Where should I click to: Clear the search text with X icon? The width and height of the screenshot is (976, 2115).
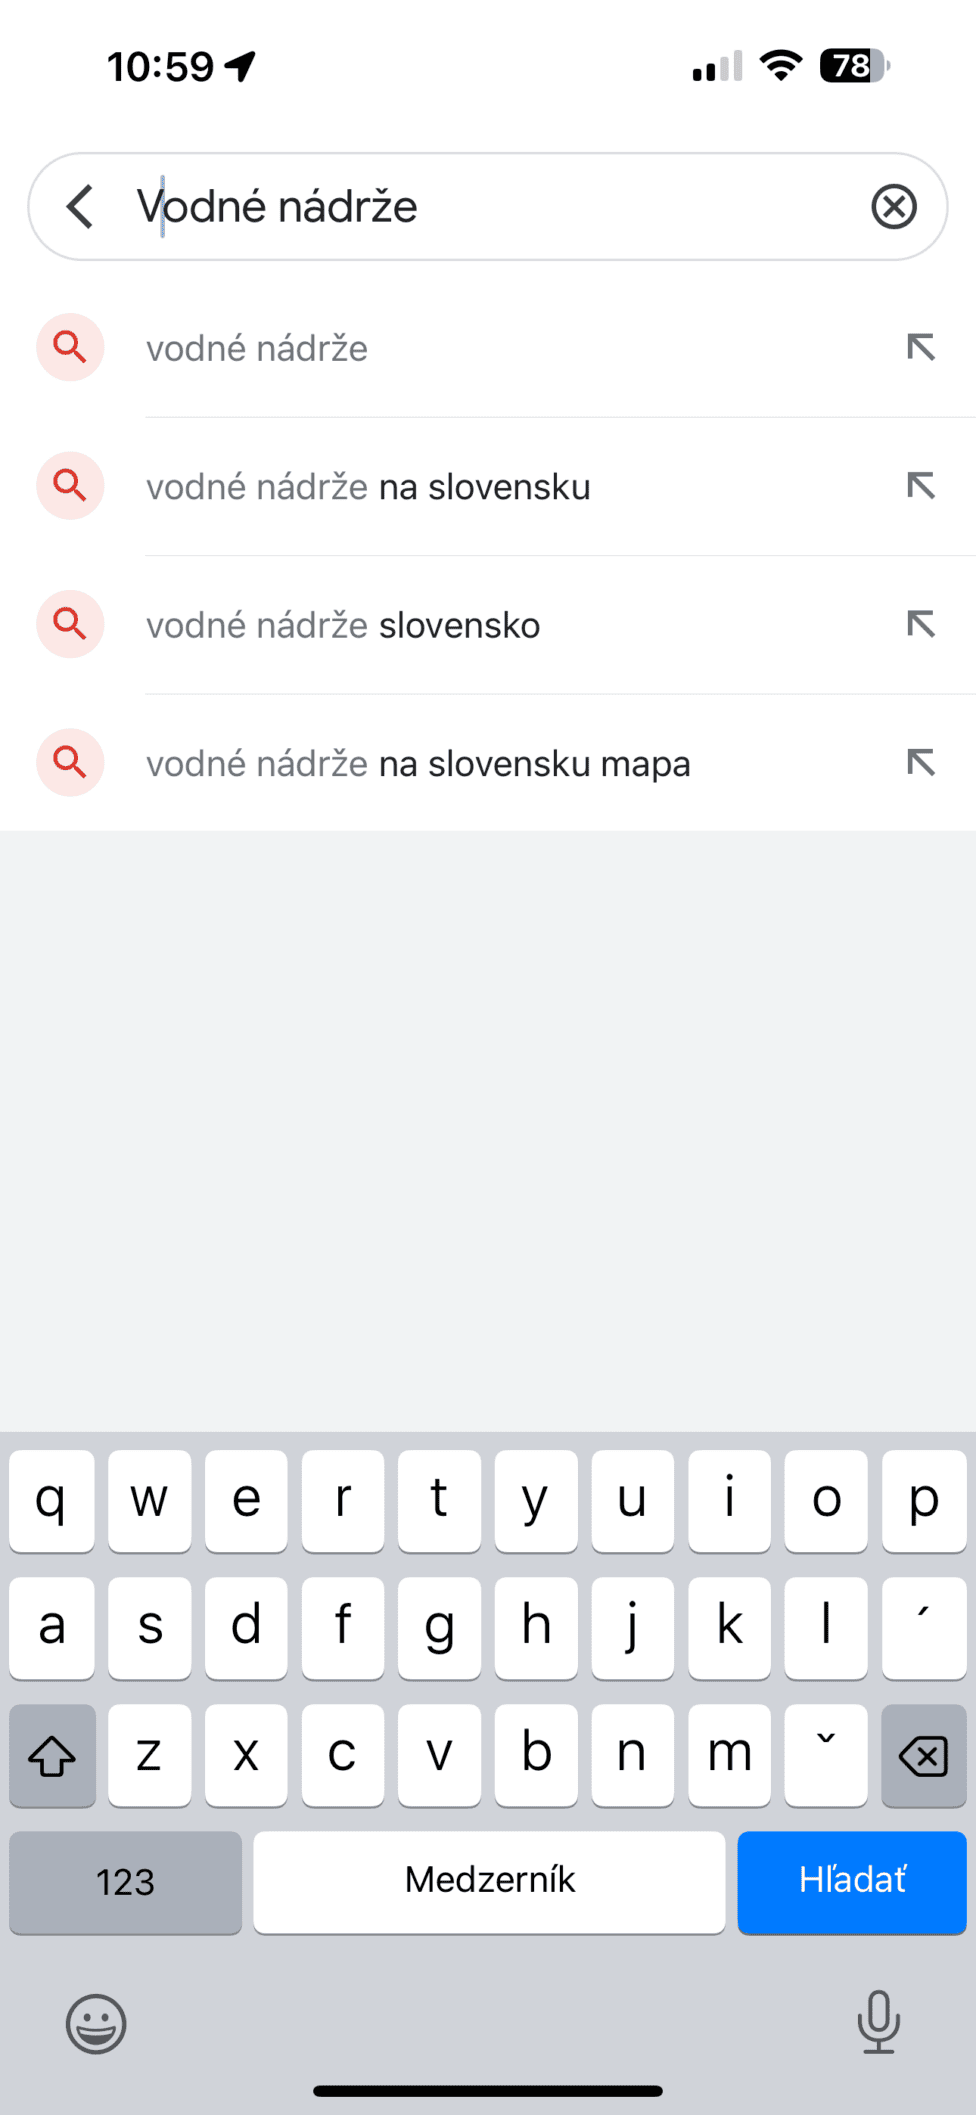click(x=893, y=207)
